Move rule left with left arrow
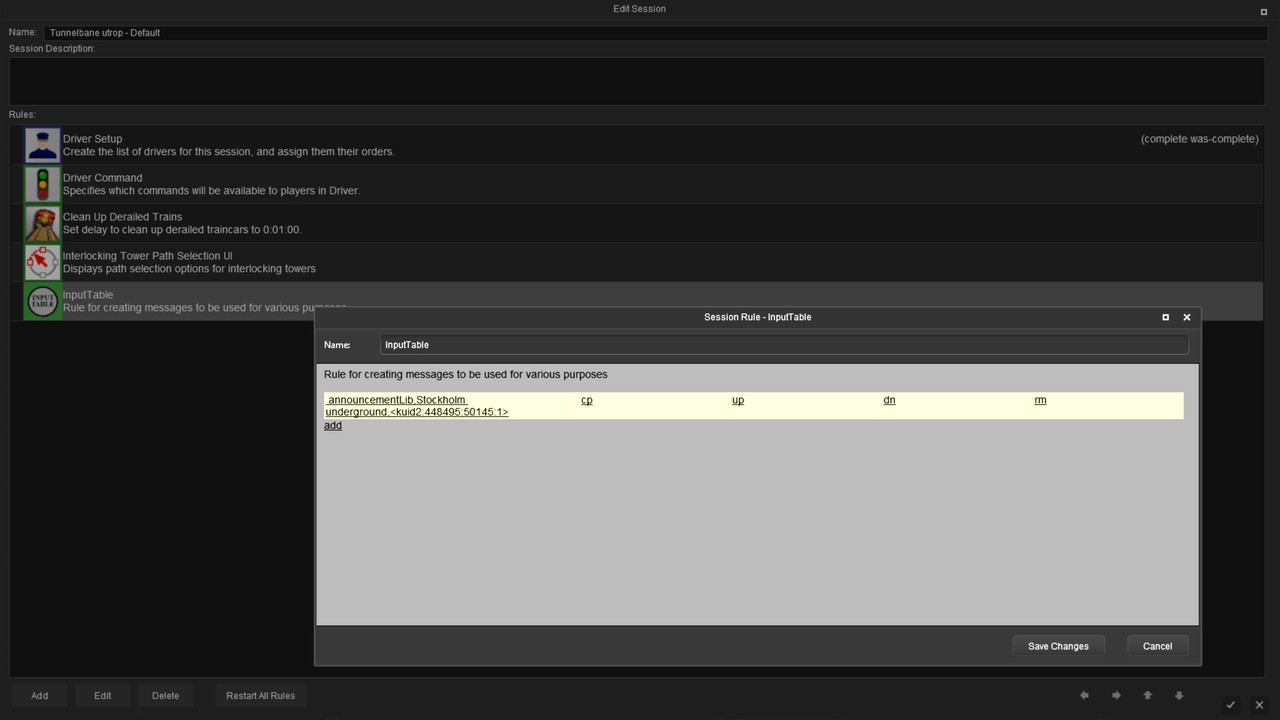The height and width of the screenshot is (720, 1280). pyautogui.click(x=1084, y=695)
